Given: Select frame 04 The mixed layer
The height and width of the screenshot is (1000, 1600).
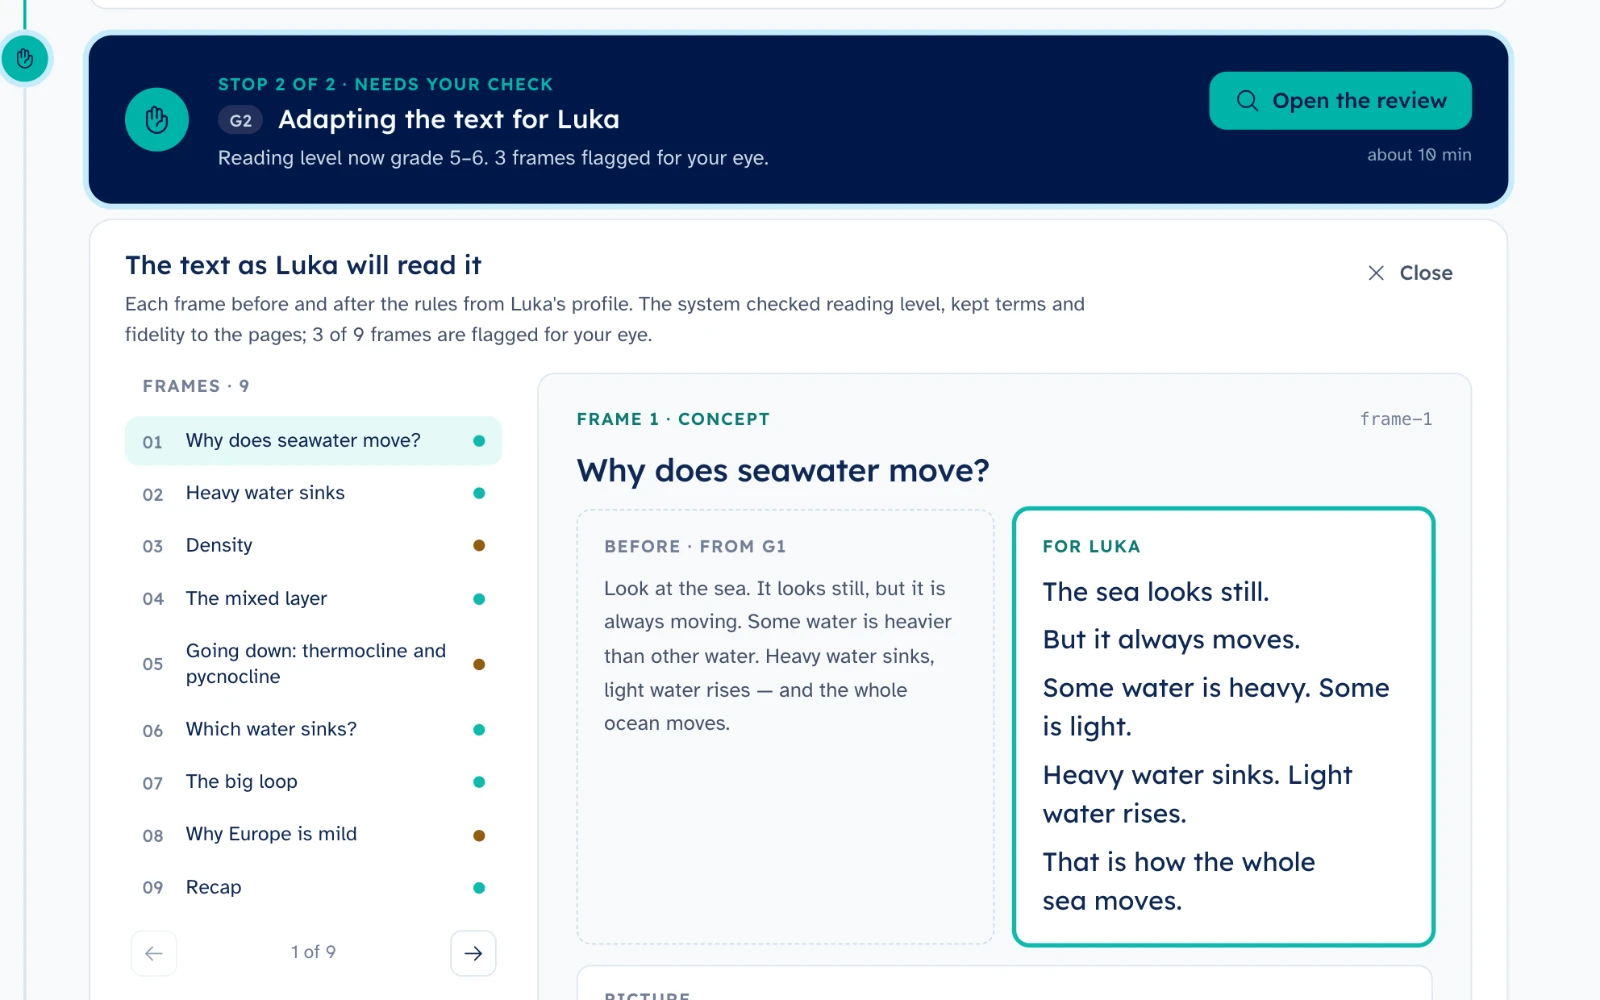Looking at the screenshot, I should click(313, 599).
